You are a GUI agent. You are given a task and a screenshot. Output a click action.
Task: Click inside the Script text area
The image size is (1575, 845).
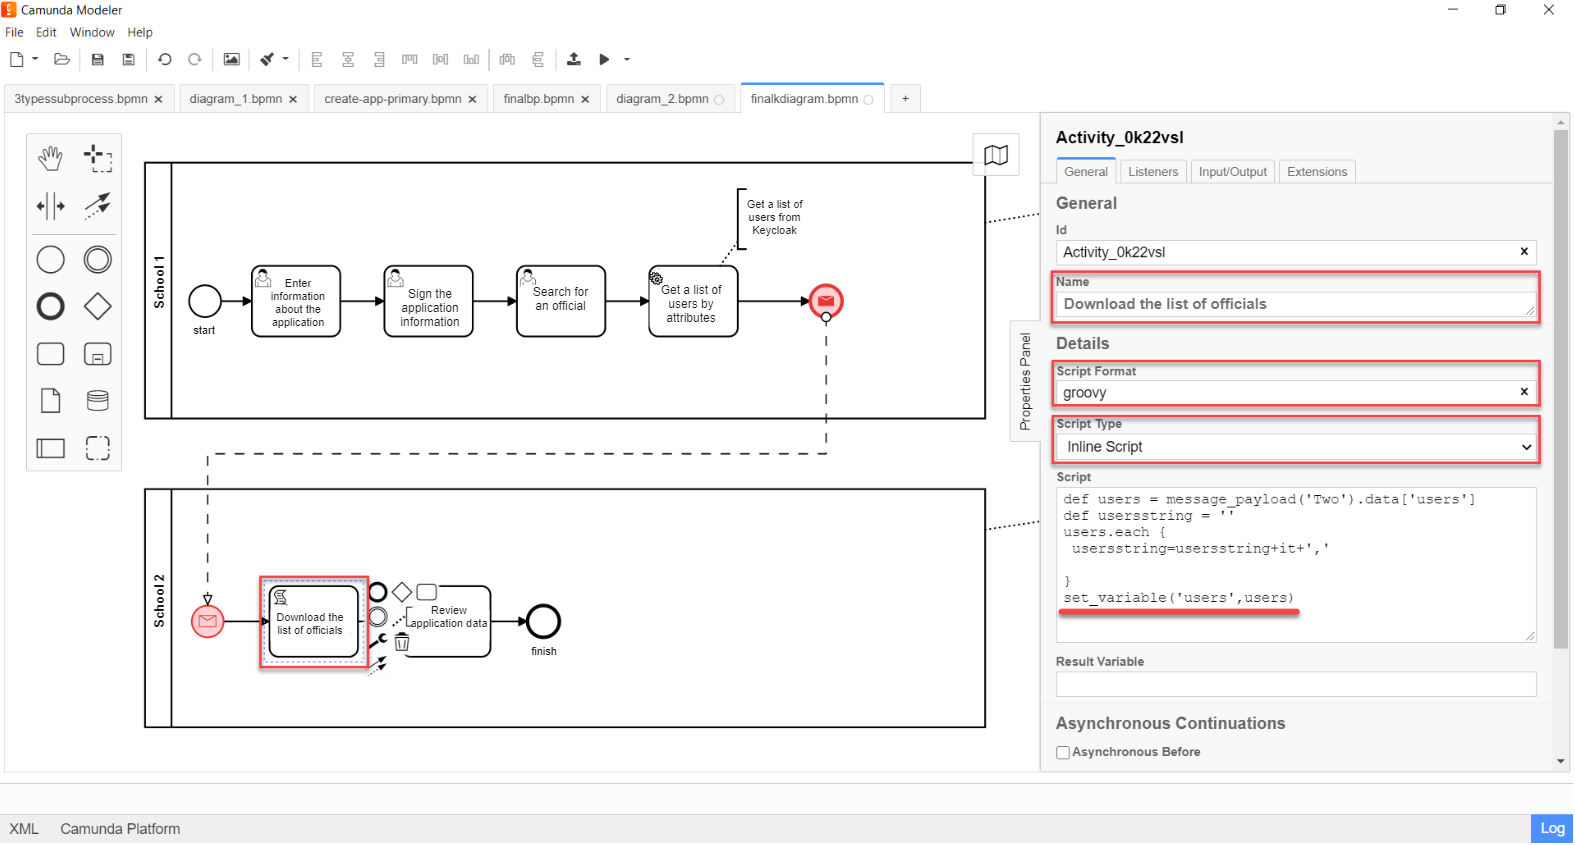pyautogui.click(x=1296, y=565)
